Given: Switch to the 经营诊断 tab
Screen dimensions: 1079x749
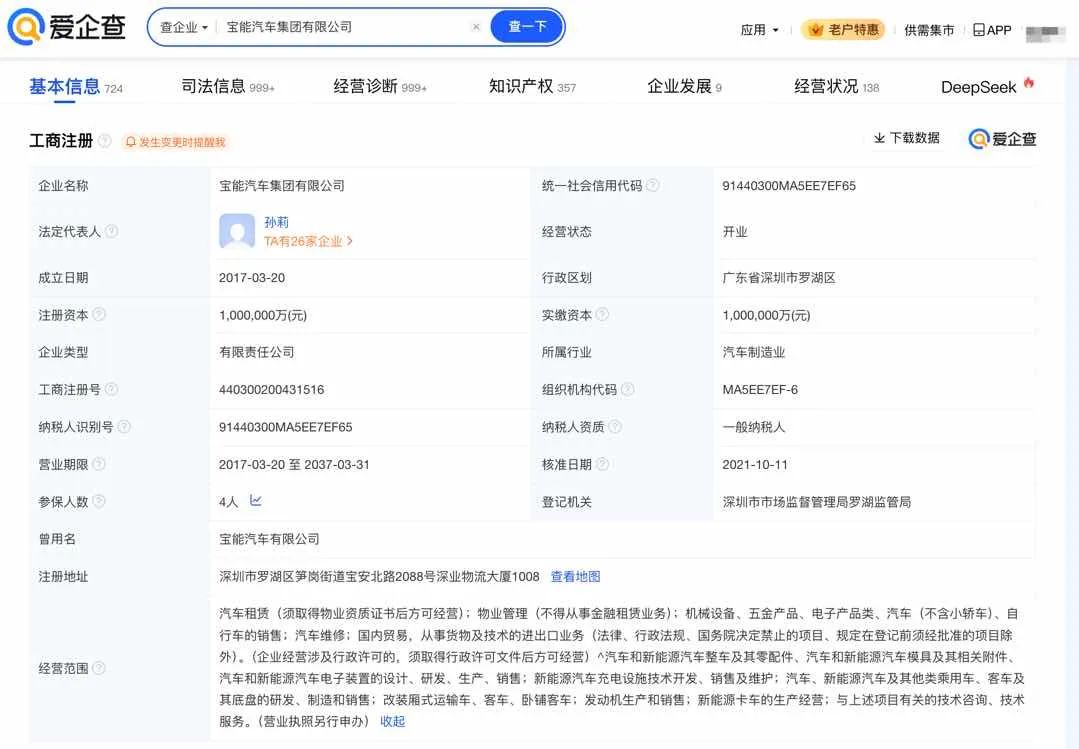Looking at the screenshot, I should coord(380,87).
